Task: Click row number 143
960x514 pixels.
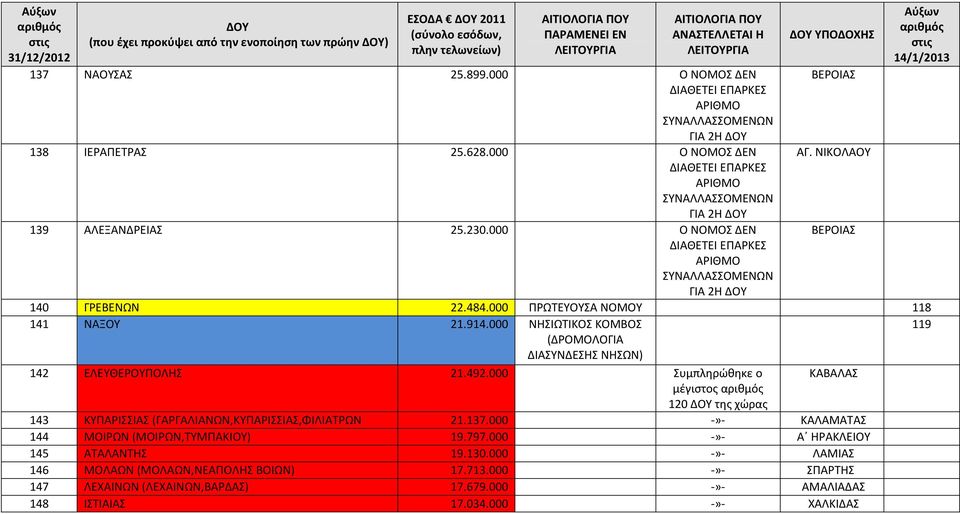Action: (39, 420)
